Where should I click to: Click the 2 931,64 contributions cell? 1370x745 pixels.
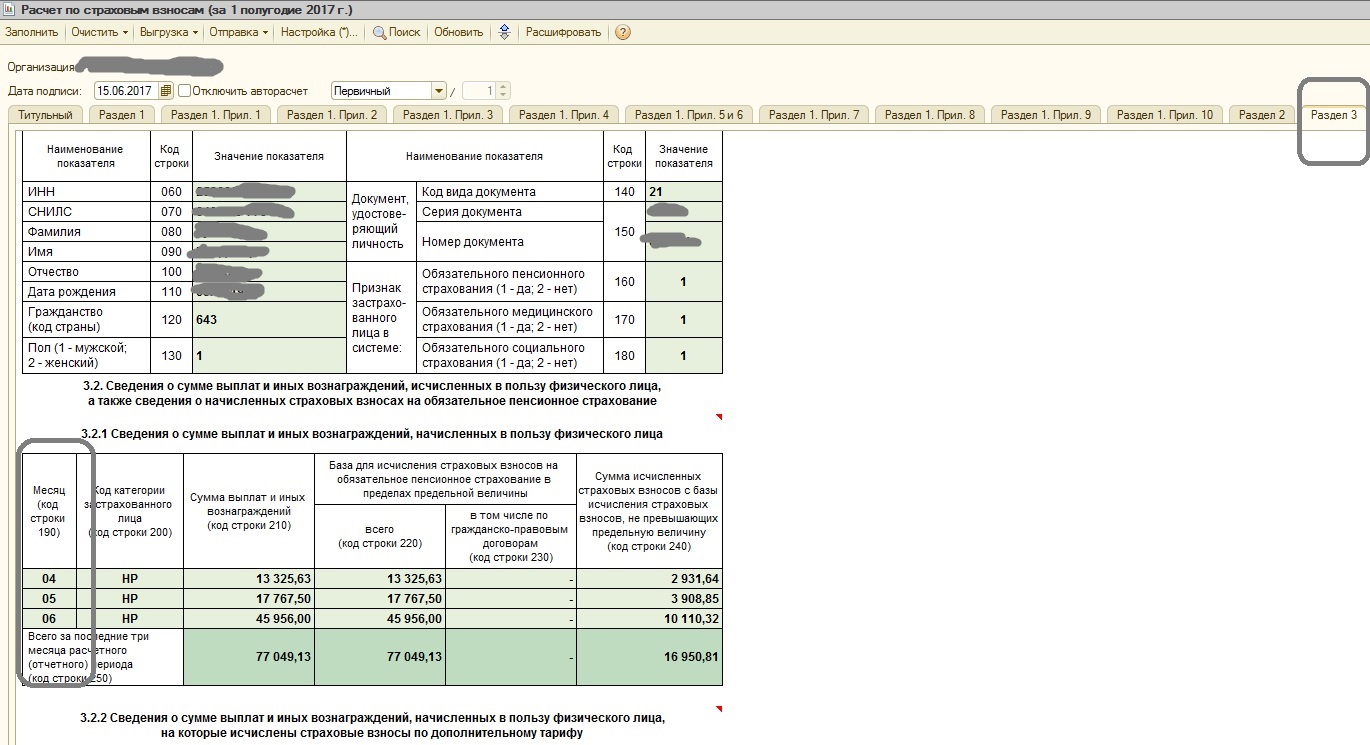[x=649, y=579]
